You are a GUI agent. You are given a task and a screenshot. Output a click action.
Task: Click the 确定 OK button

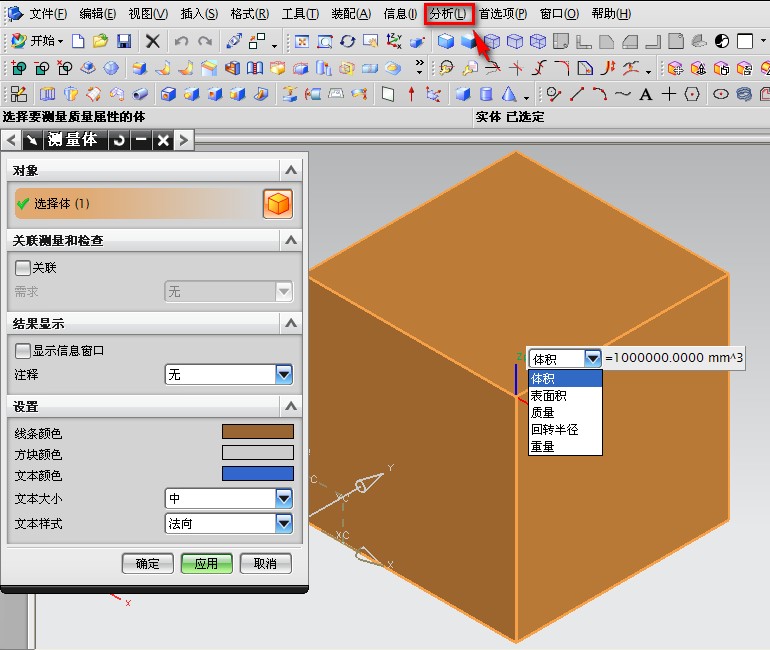(147, 563)
